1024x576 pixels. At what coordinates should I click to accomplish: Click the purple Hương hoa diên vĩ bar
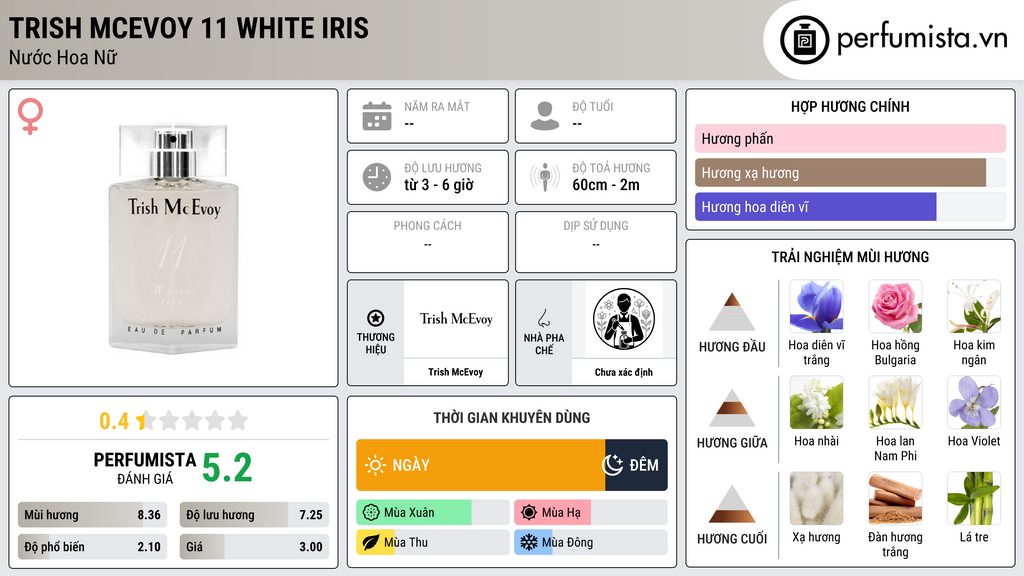click(816, 207)
